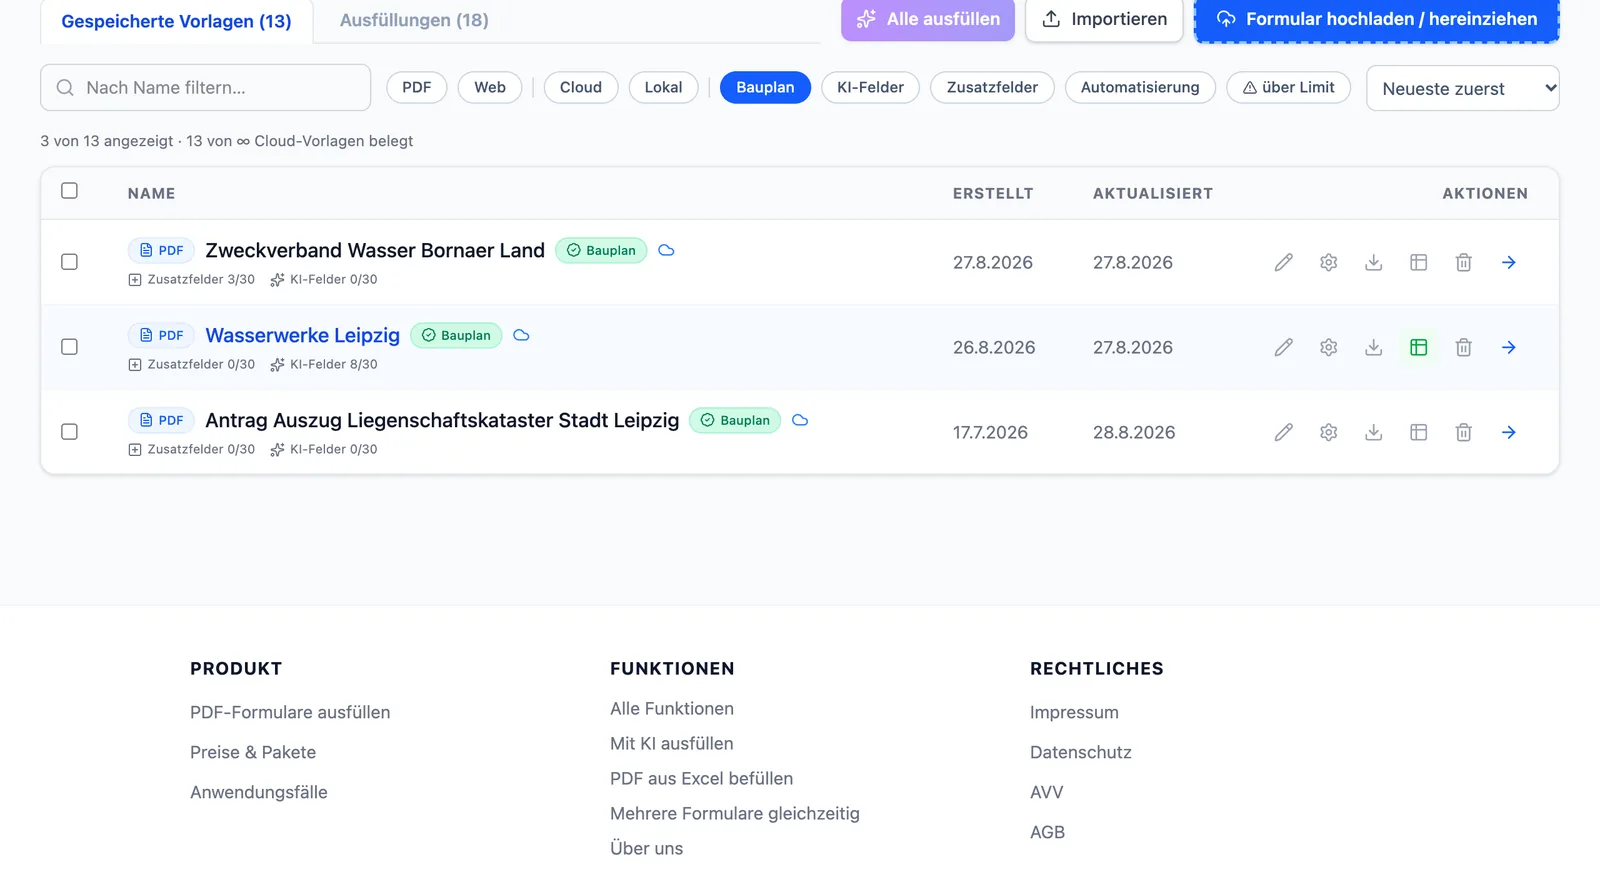Viewport: 1600px width, 872px height.
Task: Select Gespeicherte Vorlagen (13) tab
Action: 176,21
